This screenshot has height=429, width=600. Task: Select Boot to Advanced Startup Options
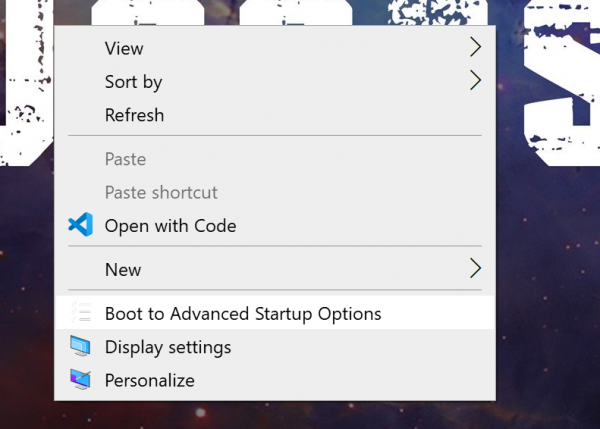pyautogui.click(x=243, y=313)
